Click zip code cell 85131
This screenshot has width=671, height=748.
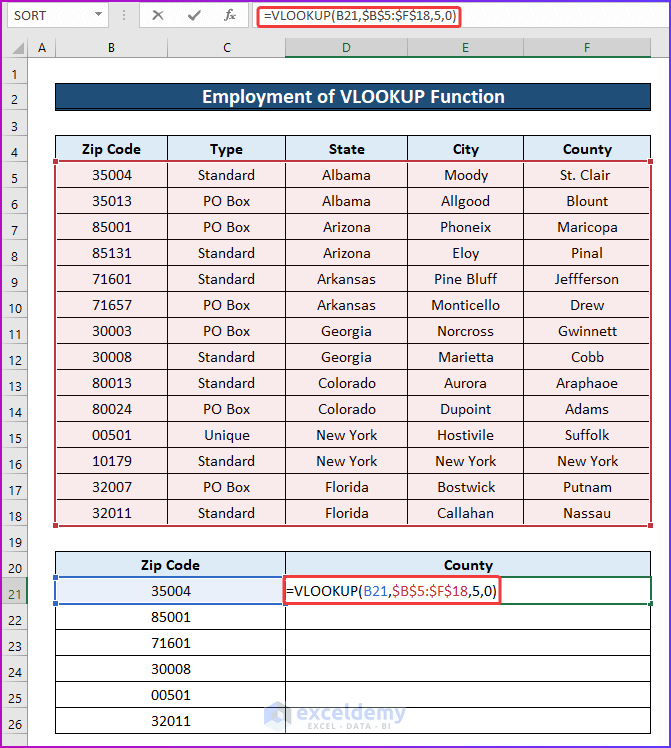pyautogui.click(x=112, y=253)
